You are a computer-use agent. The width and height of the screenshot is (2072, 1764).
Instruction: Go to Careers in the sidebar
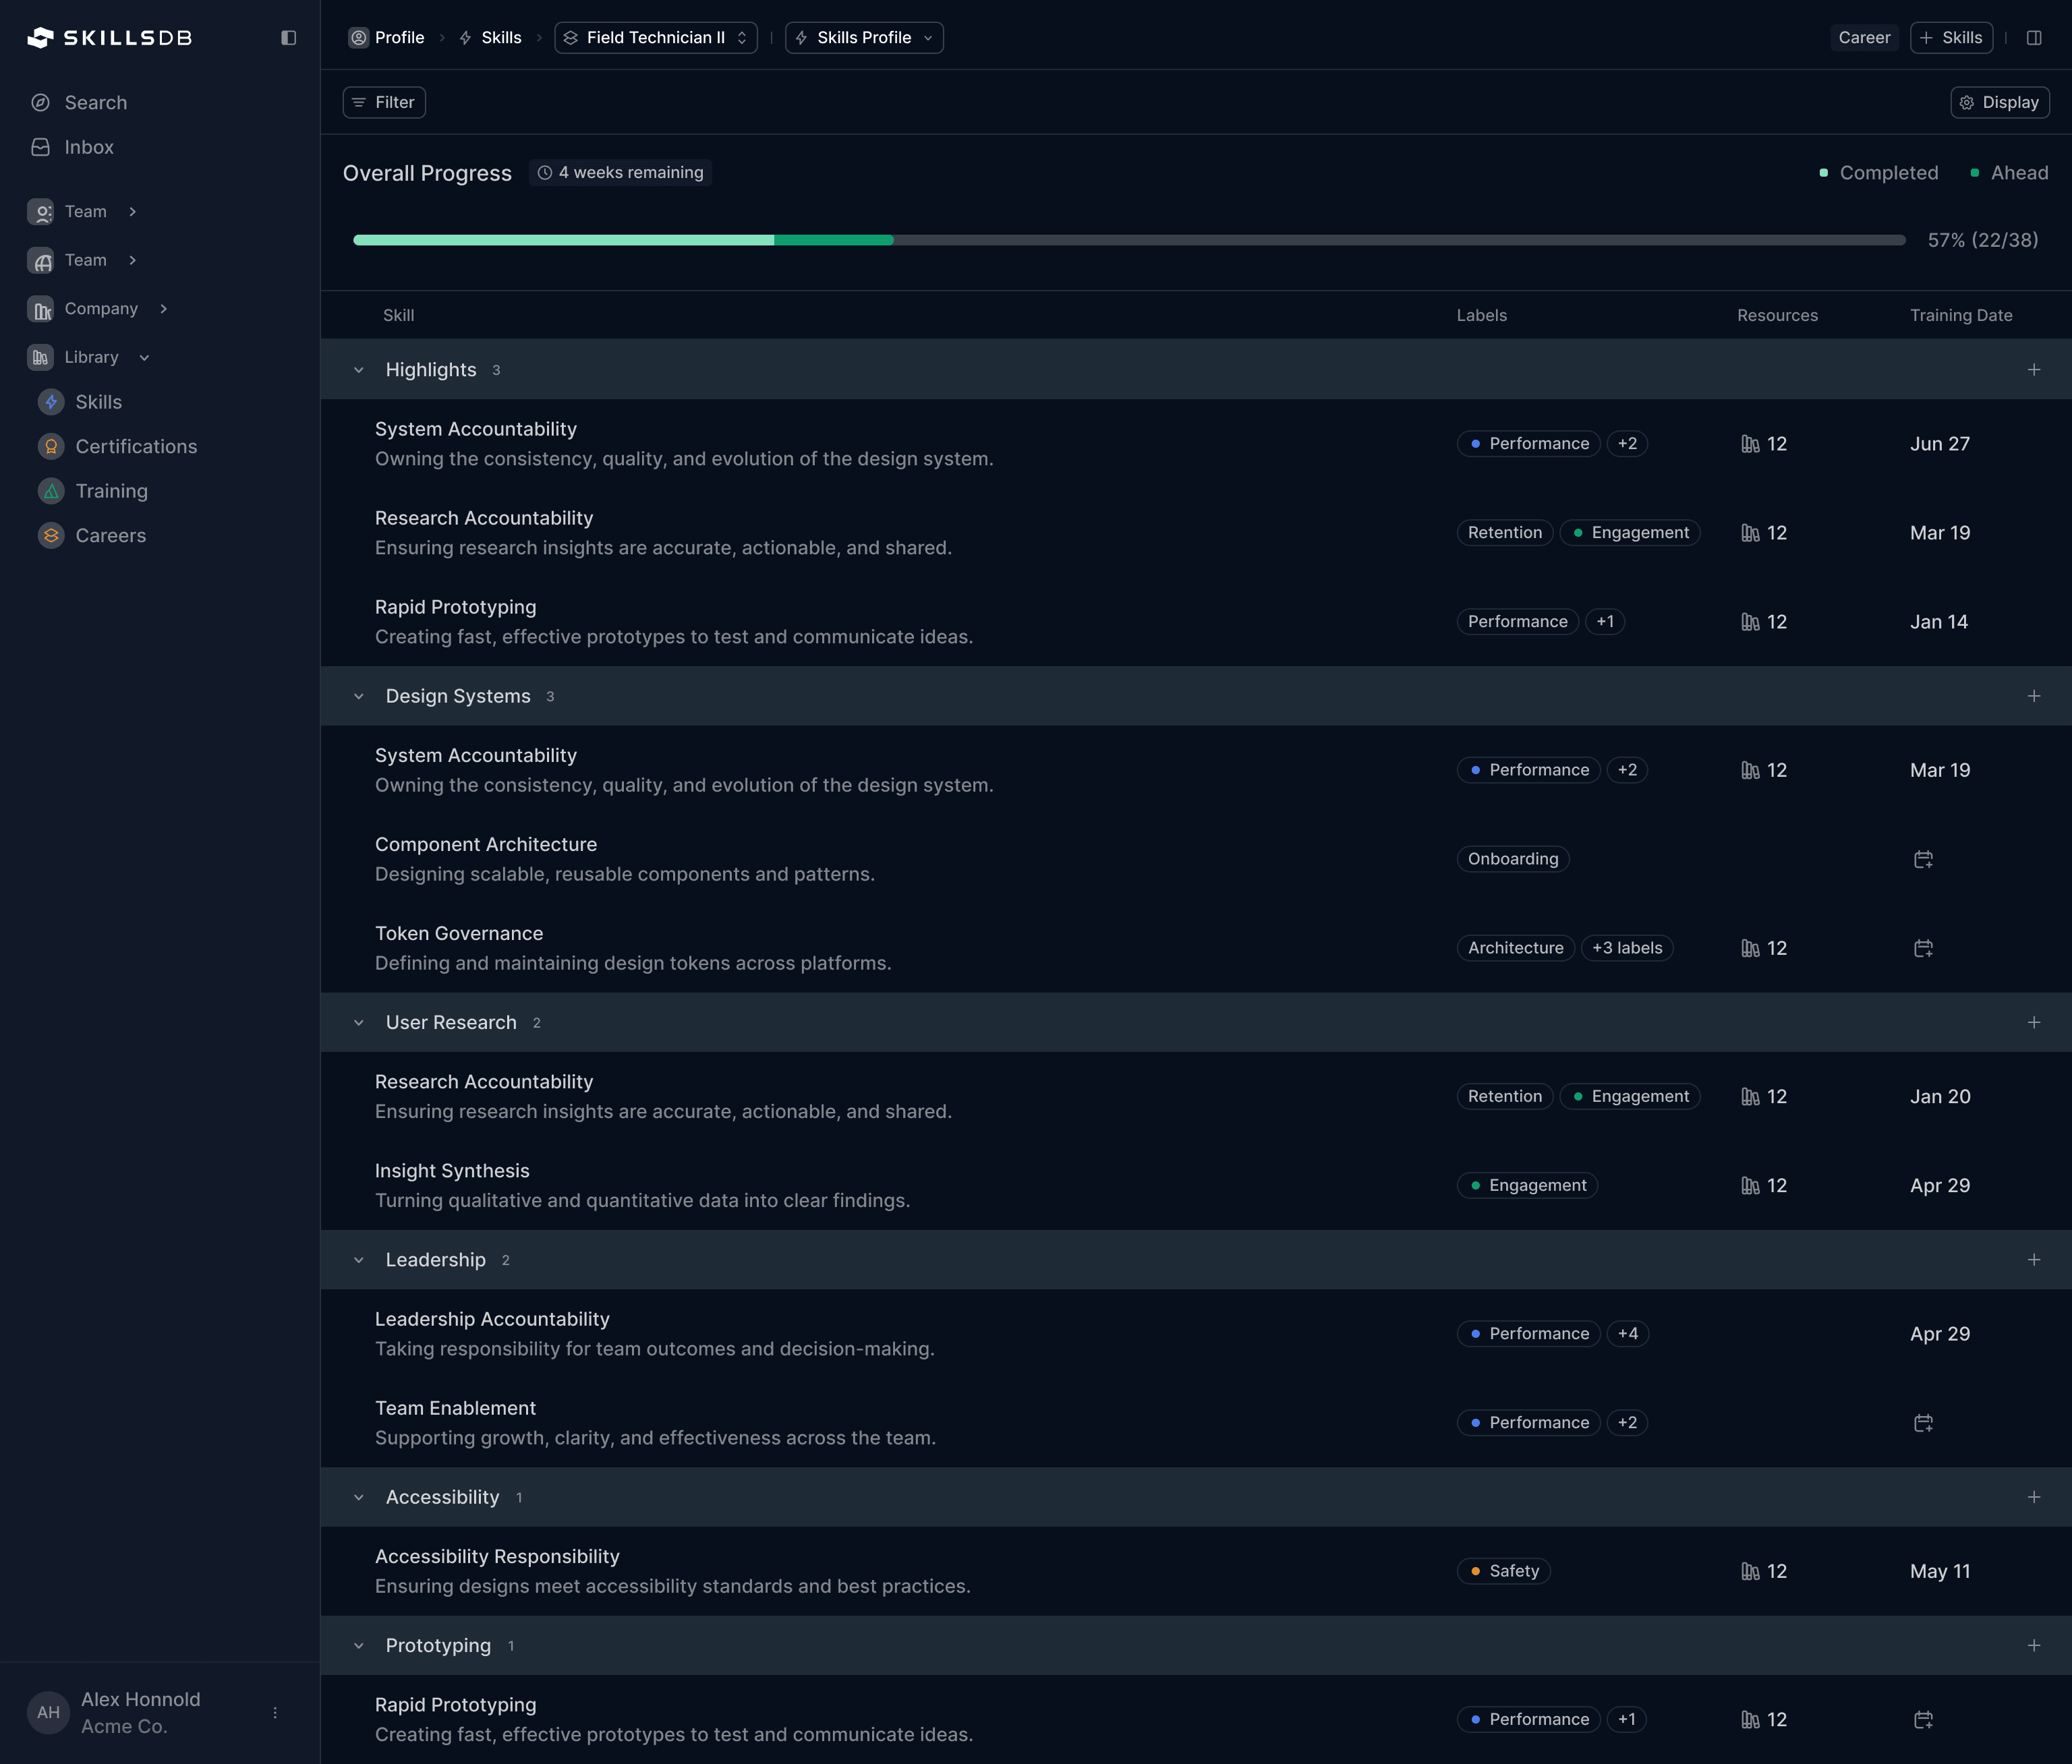point(110,535)
